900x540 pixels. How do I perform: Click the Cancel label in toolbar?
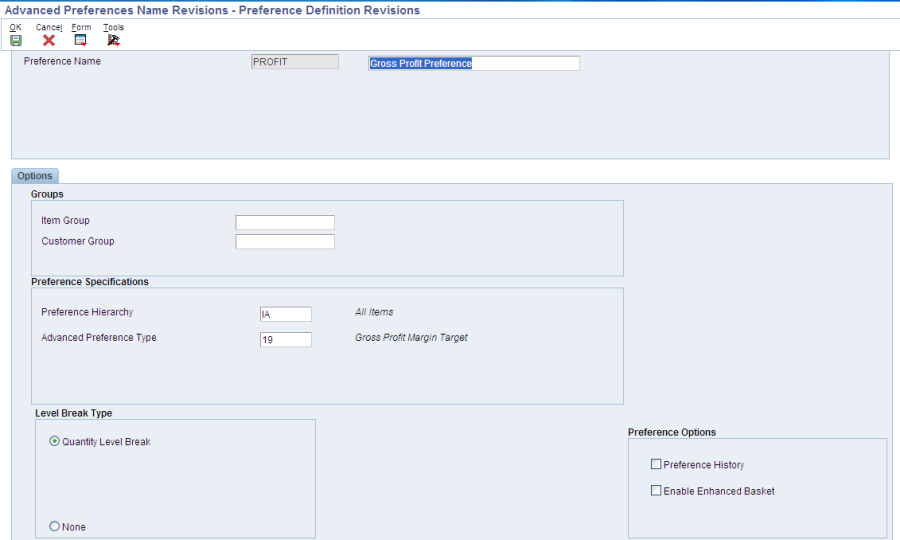[x=49, y=27]
